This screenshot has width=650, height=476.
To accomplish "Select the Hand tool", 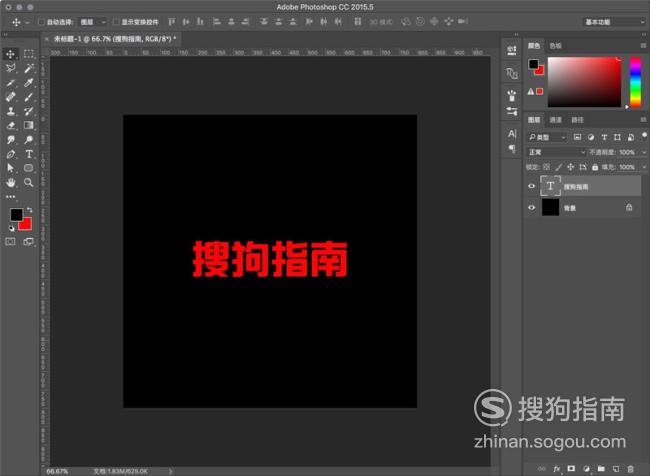I will pos(10,182).
